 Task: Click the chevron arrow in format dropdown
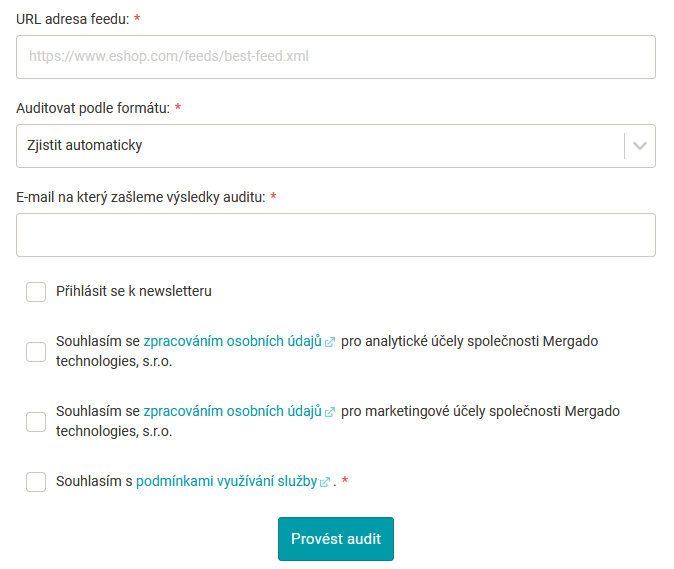[640, 146]
